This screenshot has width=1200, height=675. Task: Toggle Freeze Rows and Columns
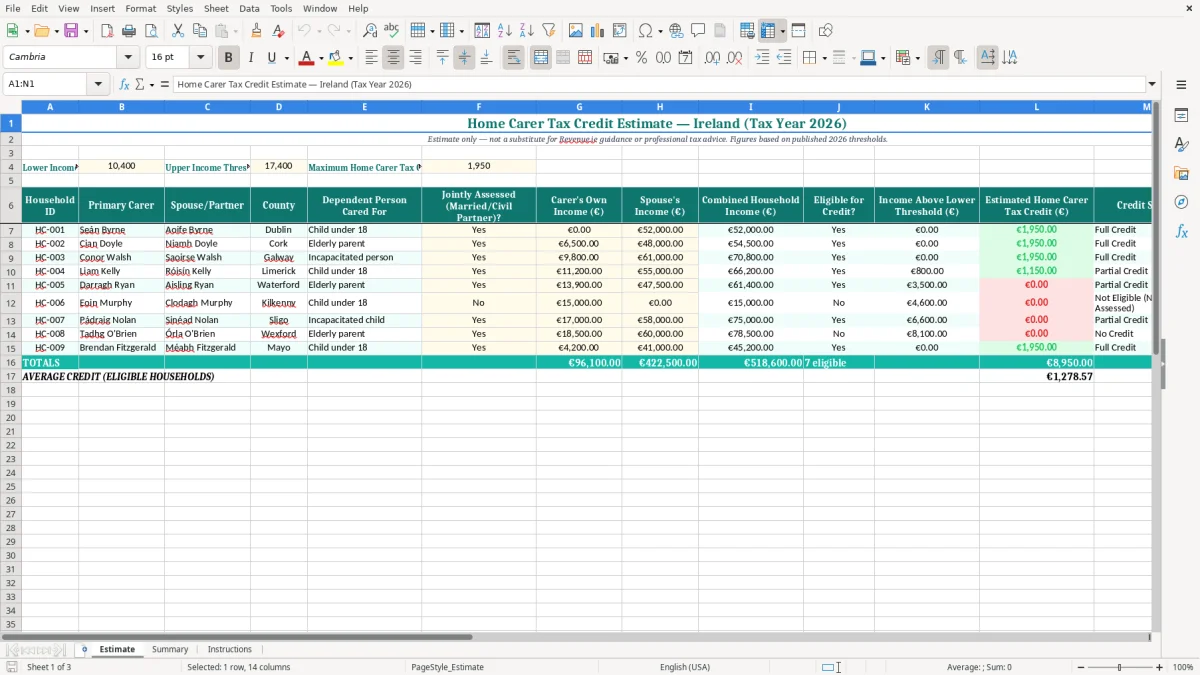pyautogui.click(x=769, y=31)
